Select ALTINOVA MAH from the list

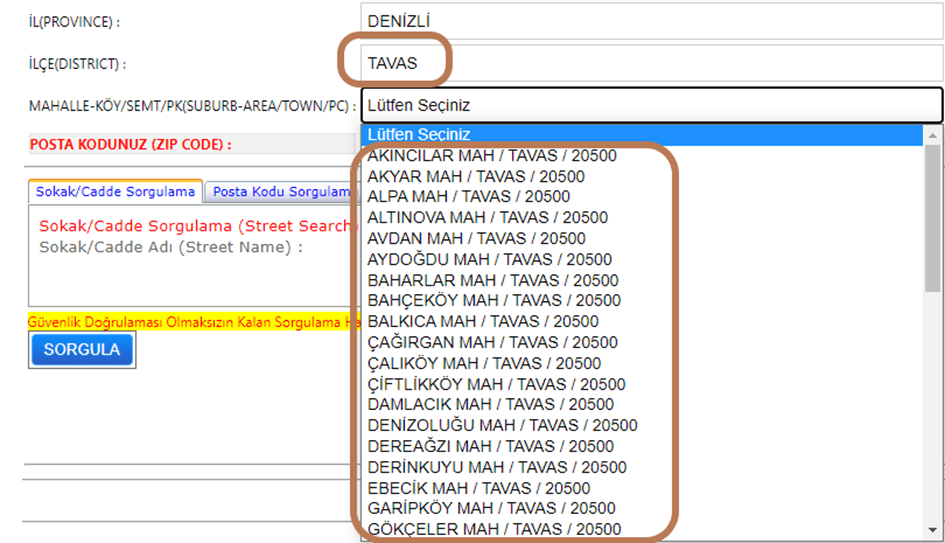tap(487, 217)
